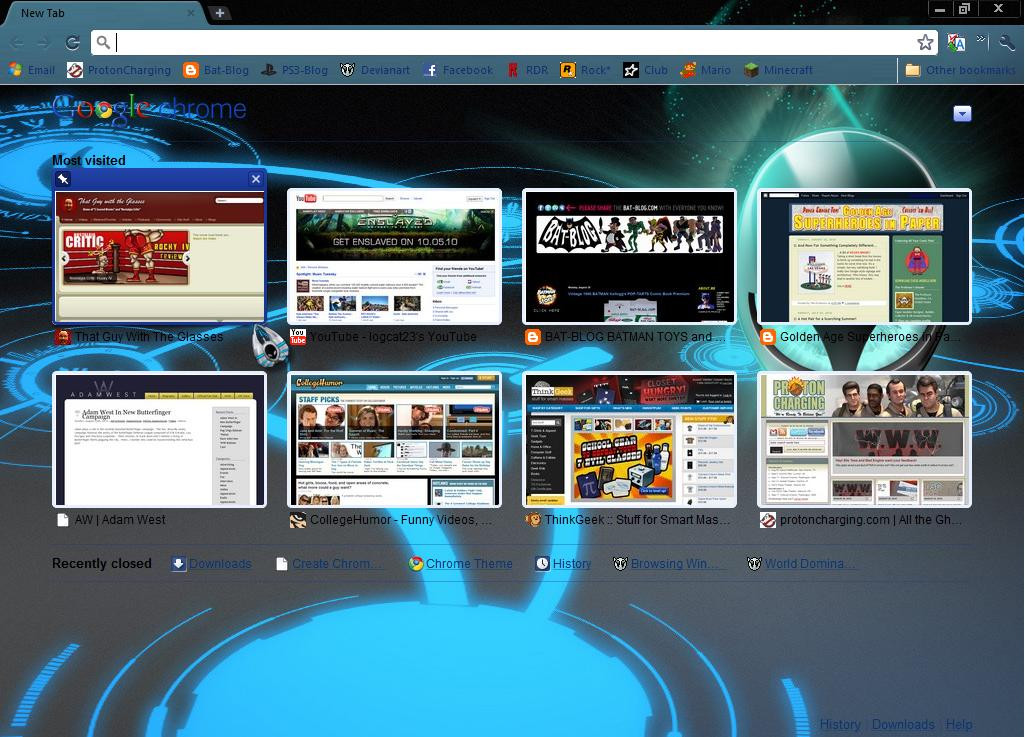This screenshot has width=1025, height=737.
Task: Click the 'Most visited' heading
Action: (x=89, y=160)
